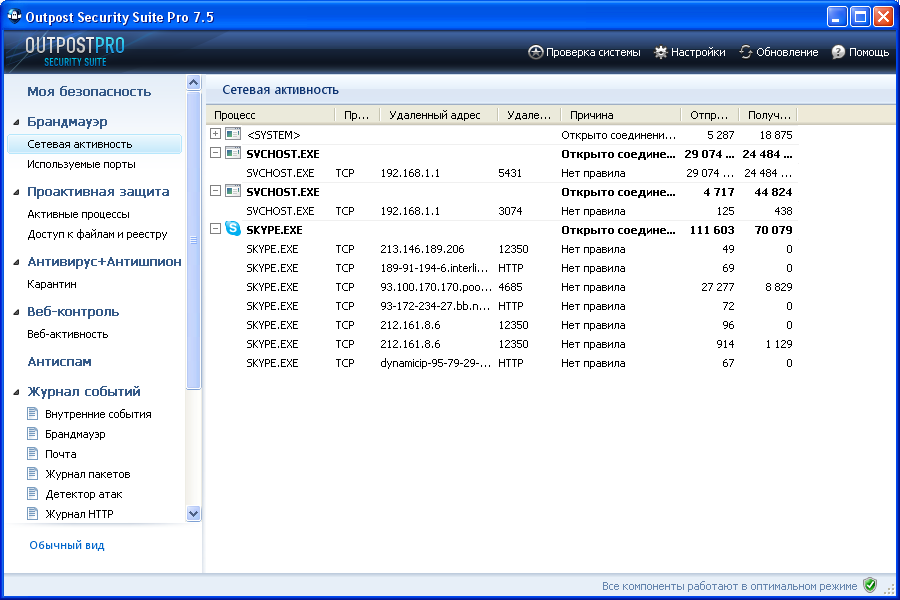Select Сетевая активность in sidebar
The width and height of the screenshot is (900, 600).
[95, 144]
